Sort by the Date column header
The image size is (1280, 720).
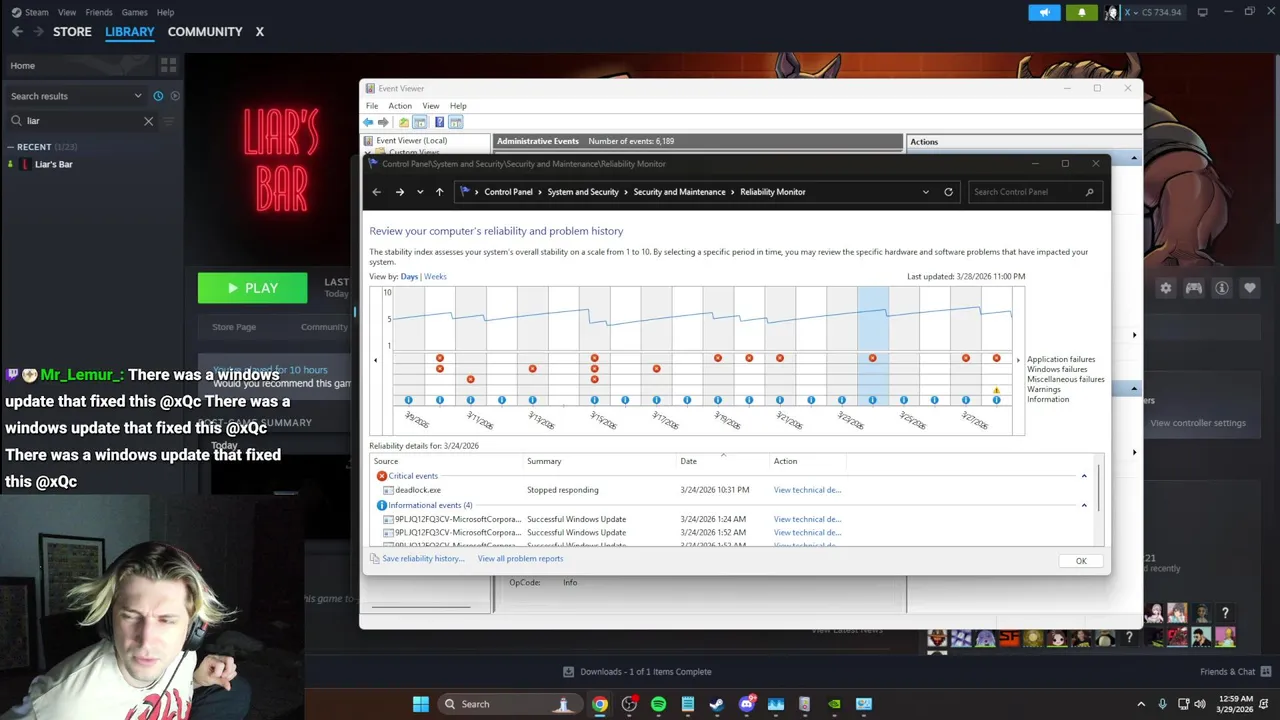(688, 461)
